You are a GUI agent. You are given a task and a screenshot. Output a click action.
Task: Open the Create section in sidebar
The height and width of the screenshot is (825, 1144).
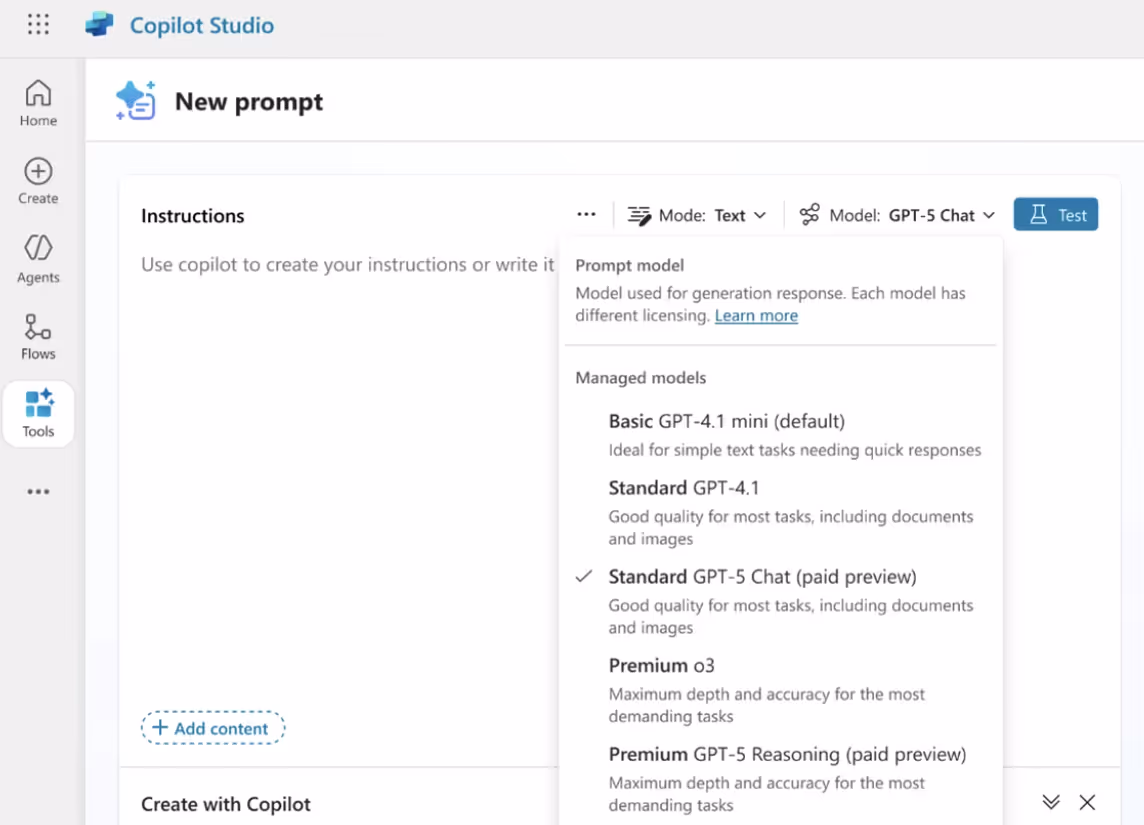[38, 181]
